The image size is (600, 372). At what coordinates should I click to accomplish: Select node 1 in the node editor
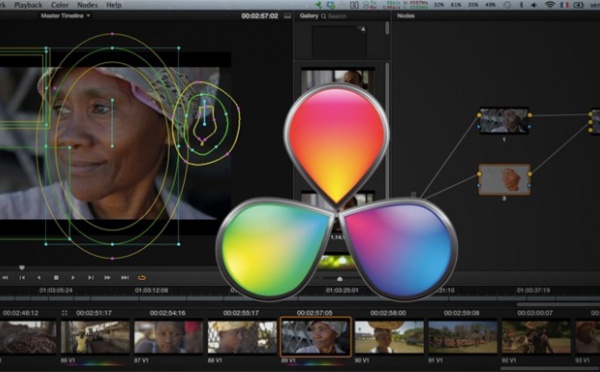(504, 121)
